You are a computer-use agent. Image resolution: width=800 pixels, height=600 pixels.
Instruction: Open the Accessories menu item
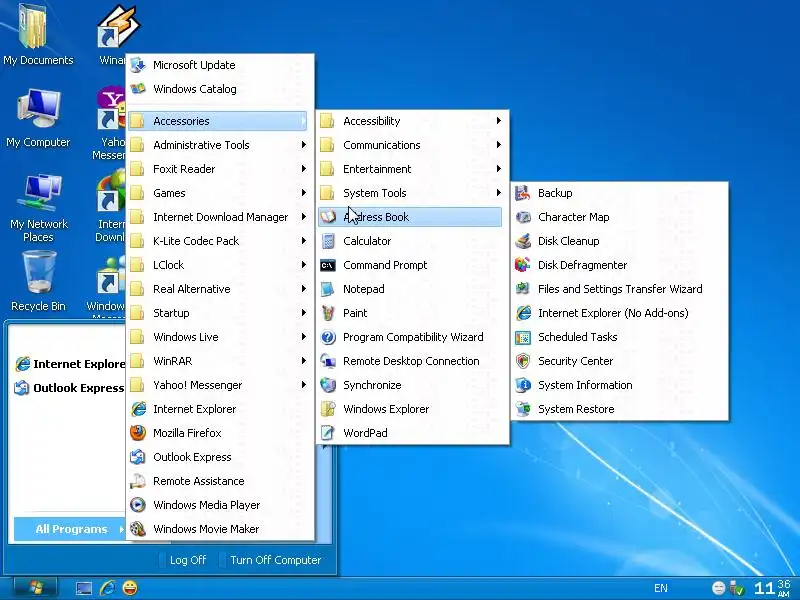click(218, 121)
